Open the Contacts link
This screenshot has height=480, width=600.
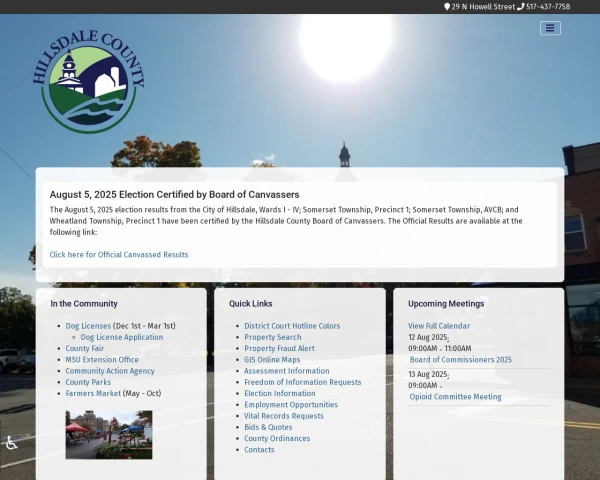[259, 449]
